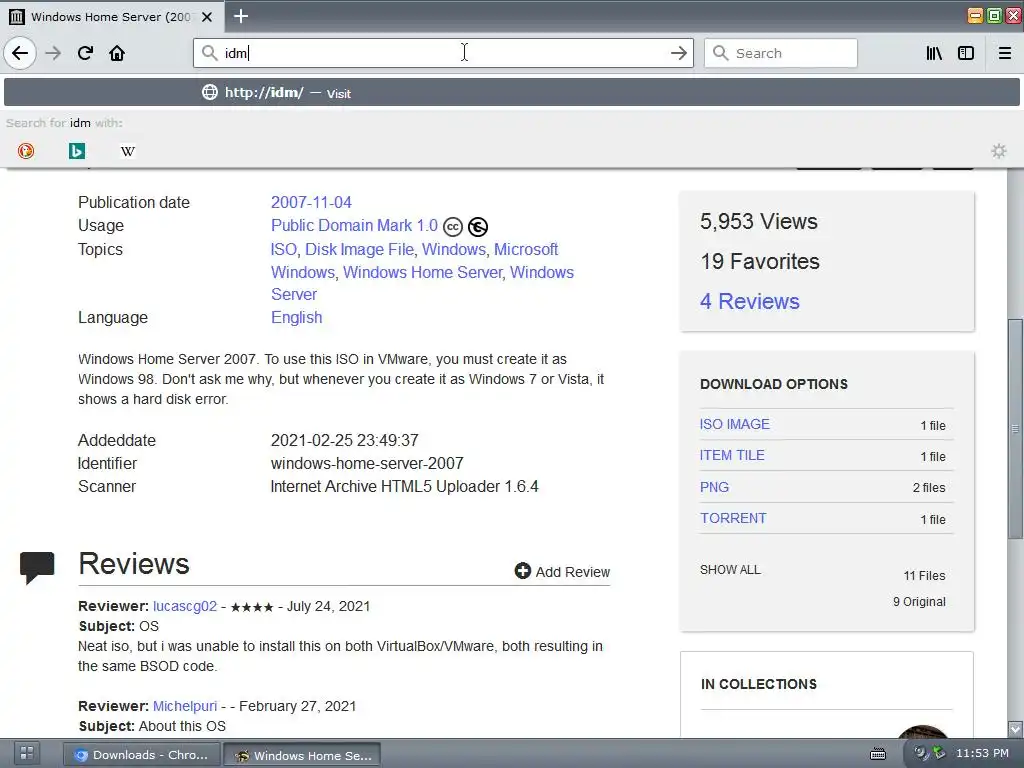Click the network tray icon
Screen dimensions: 1024x768
tap(939, 753)
